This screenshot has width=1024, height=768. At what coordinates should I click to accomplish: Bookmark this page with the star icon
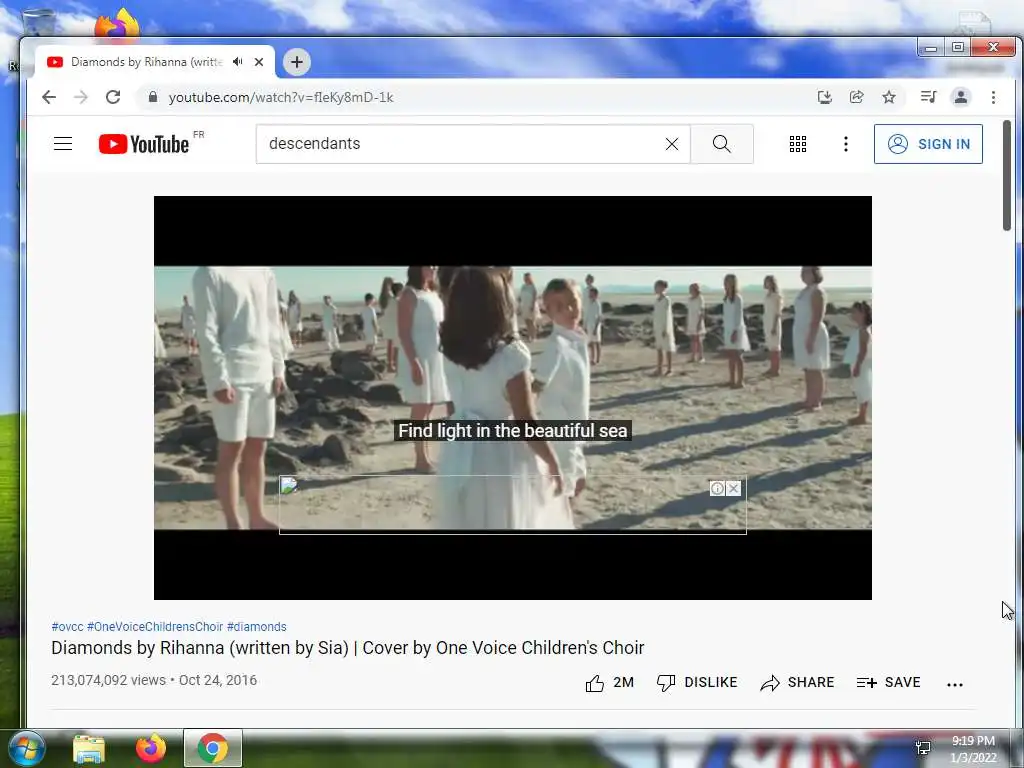tap(889, 97)
